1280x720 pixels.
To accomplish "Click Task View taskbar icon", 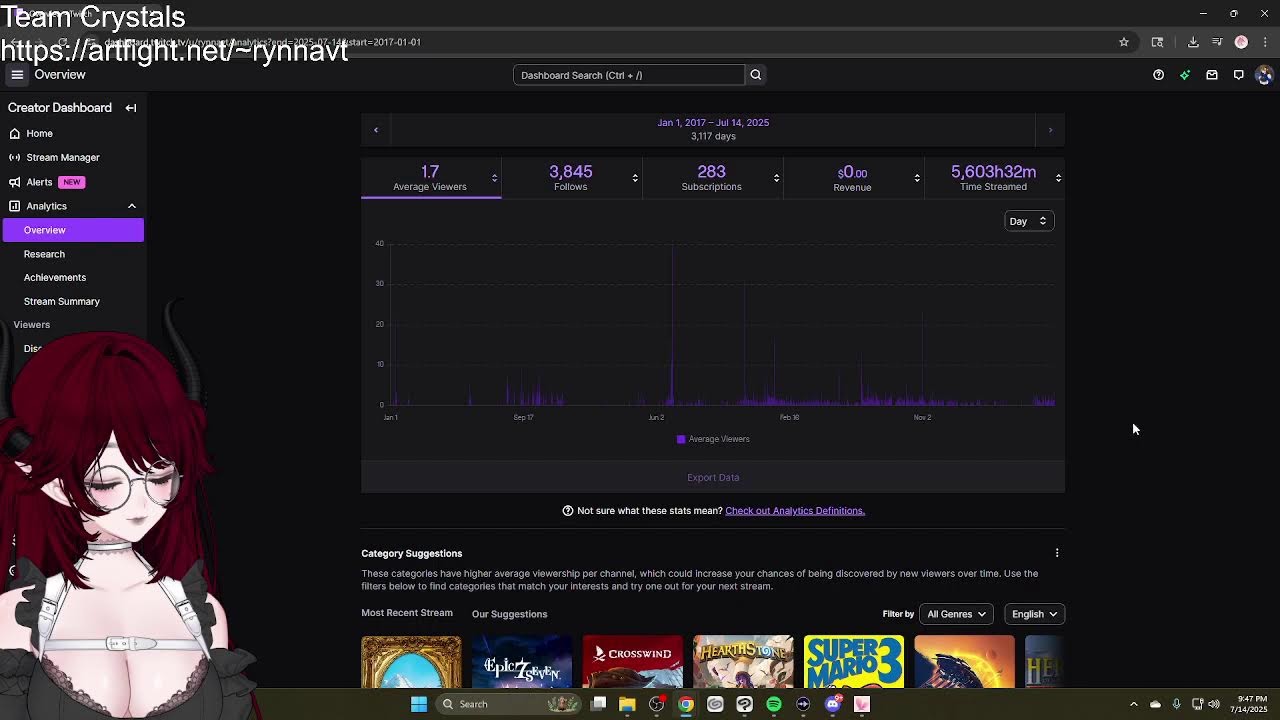I will click(598, 704).
